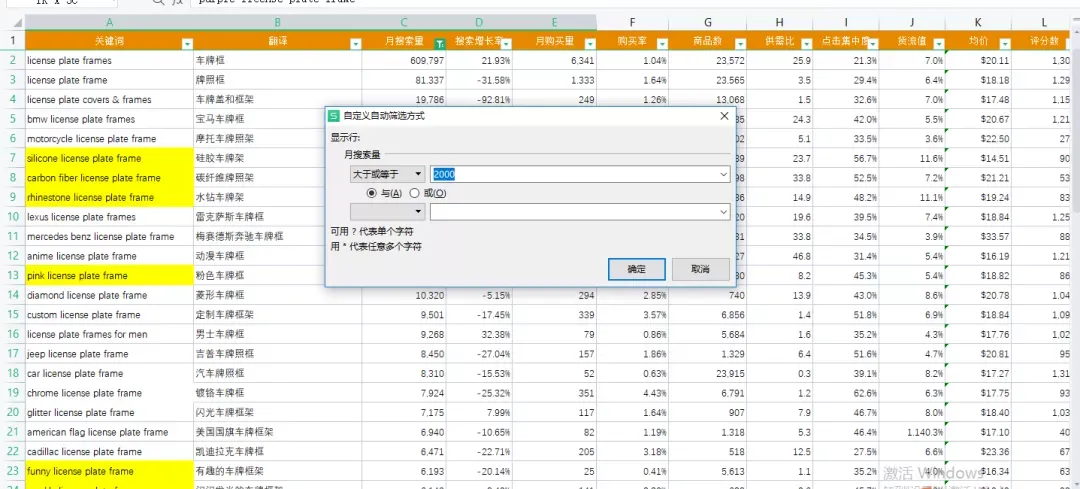Click the formula bar text
Image resolution: width=1080 pixels, height=489 pixels.
click(276, 2)
